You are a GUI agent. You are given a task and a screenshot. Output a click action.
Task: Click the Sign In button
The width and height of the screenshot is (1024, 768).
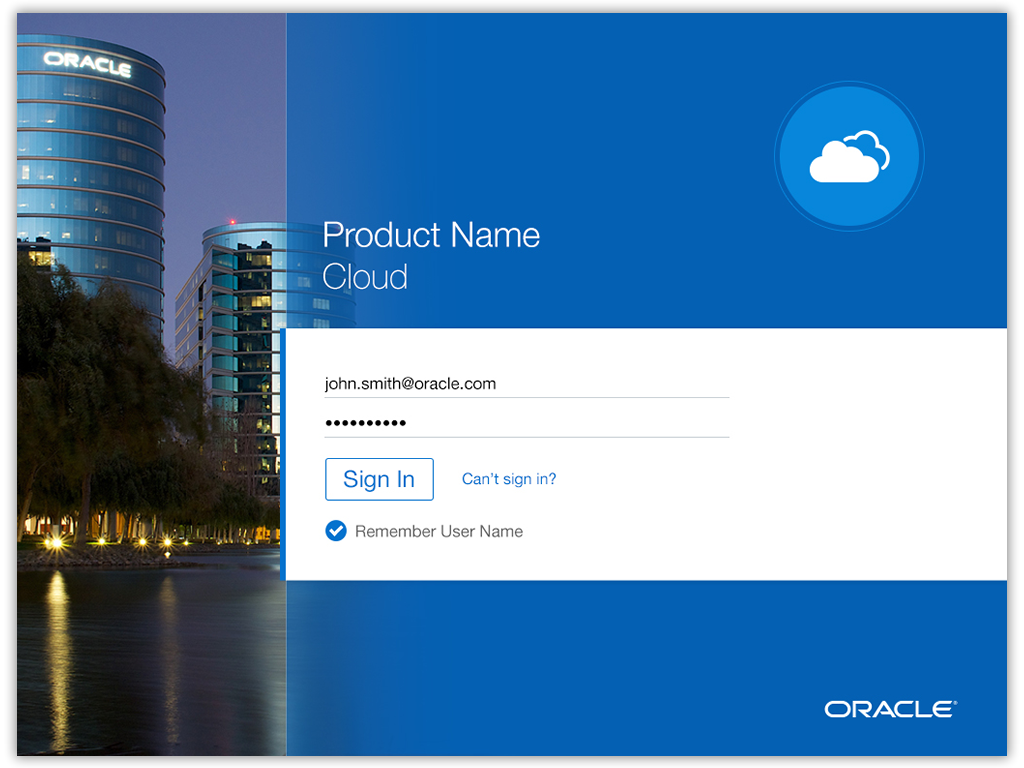point(379,479)
